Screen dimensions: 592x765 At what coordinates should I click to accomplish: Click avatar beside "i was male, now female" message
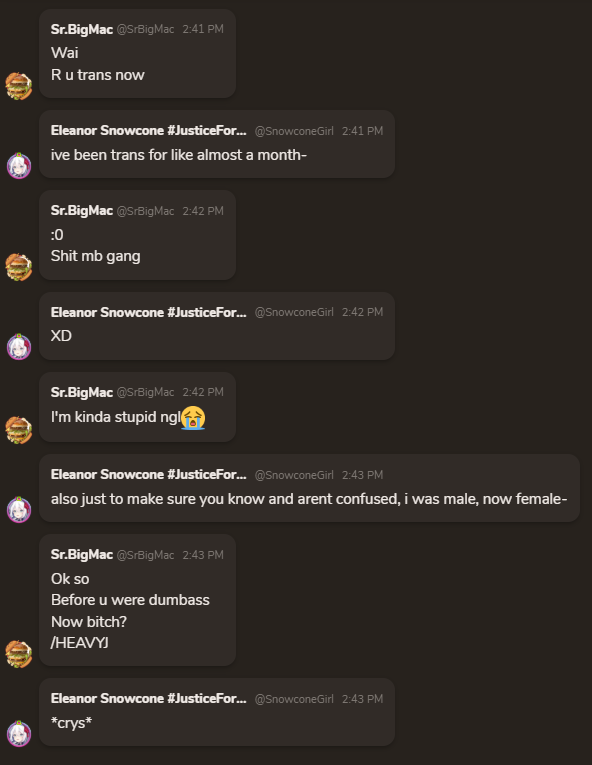[x=19, y=509]
